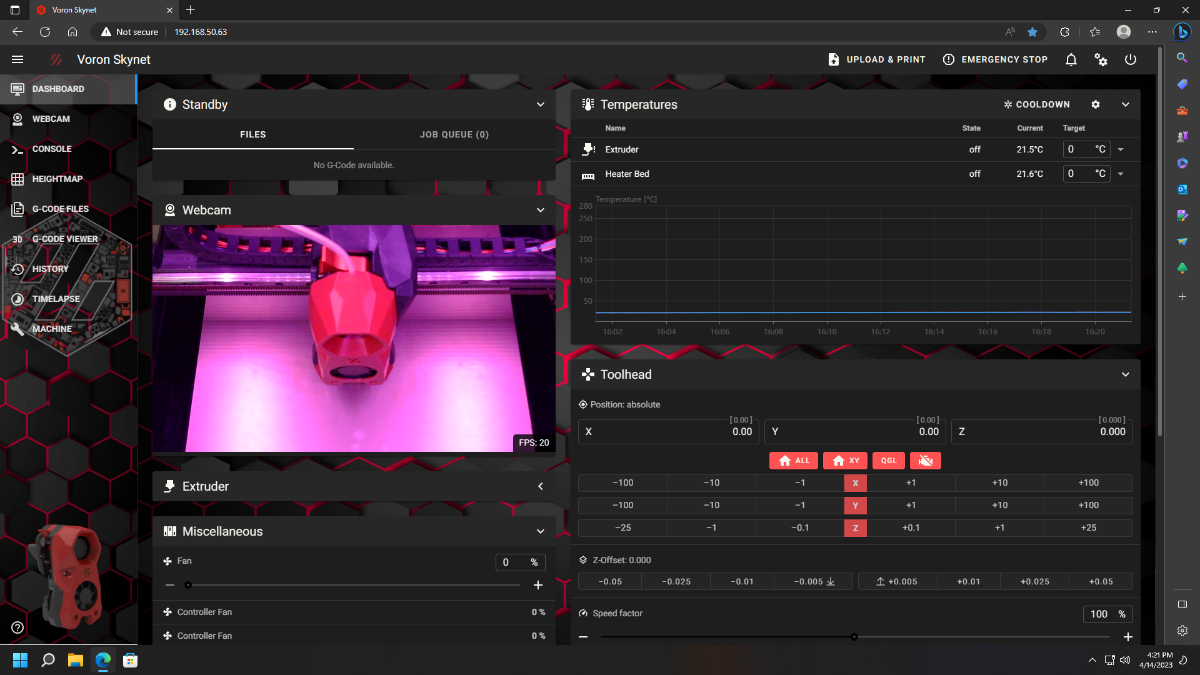This screenshot has width=1200, height=675.
Task: Run QGL quad gantry level
Action: coord(888,461)
